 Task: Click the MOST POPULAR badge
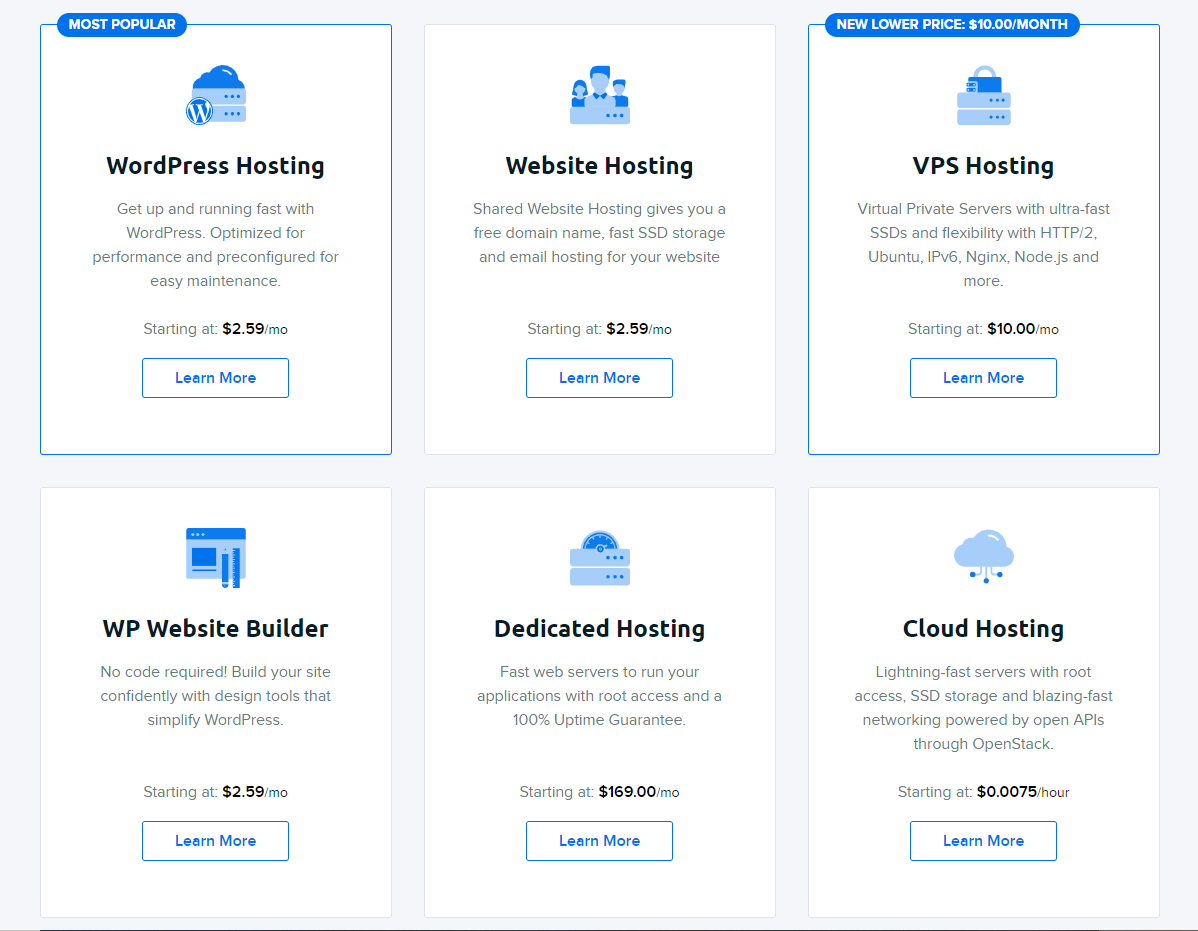click(x=122, y=24)
